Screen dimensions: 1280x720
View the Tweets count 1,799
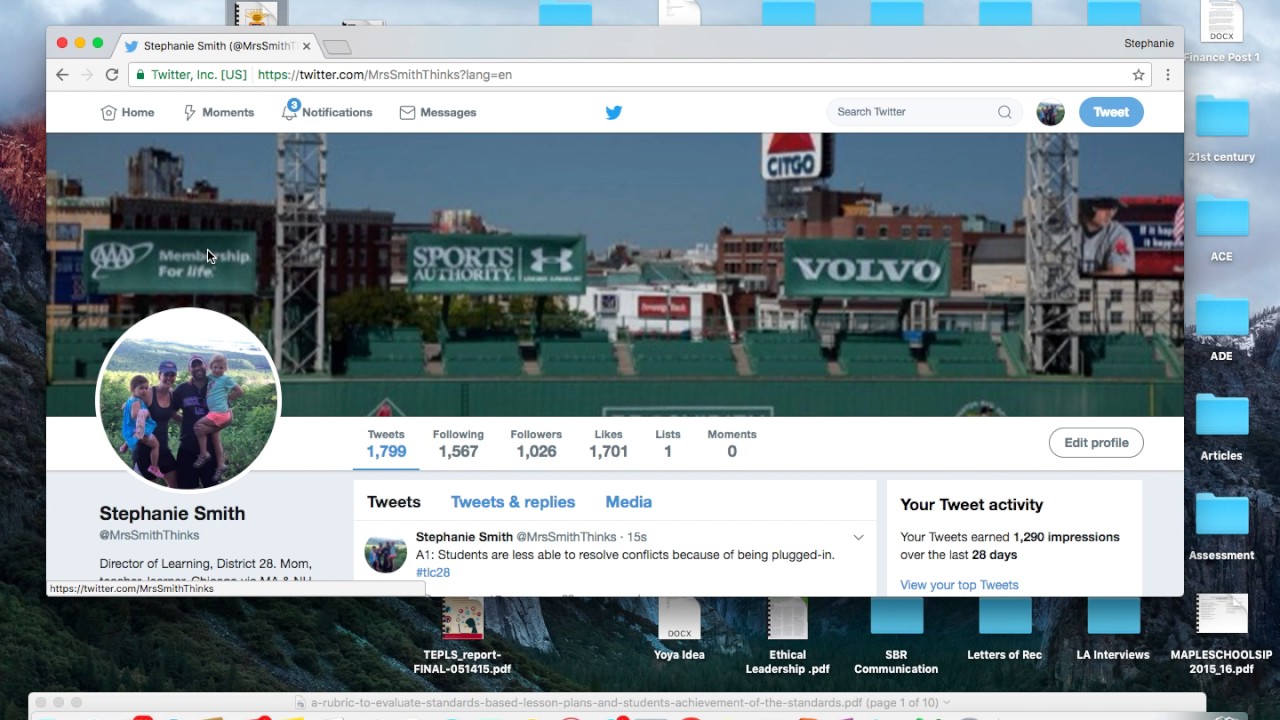click(386, 443)
